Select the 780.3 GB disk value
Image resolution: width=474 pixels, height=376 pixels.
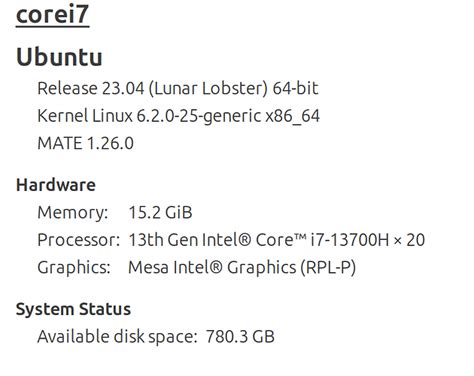[240, 336]
